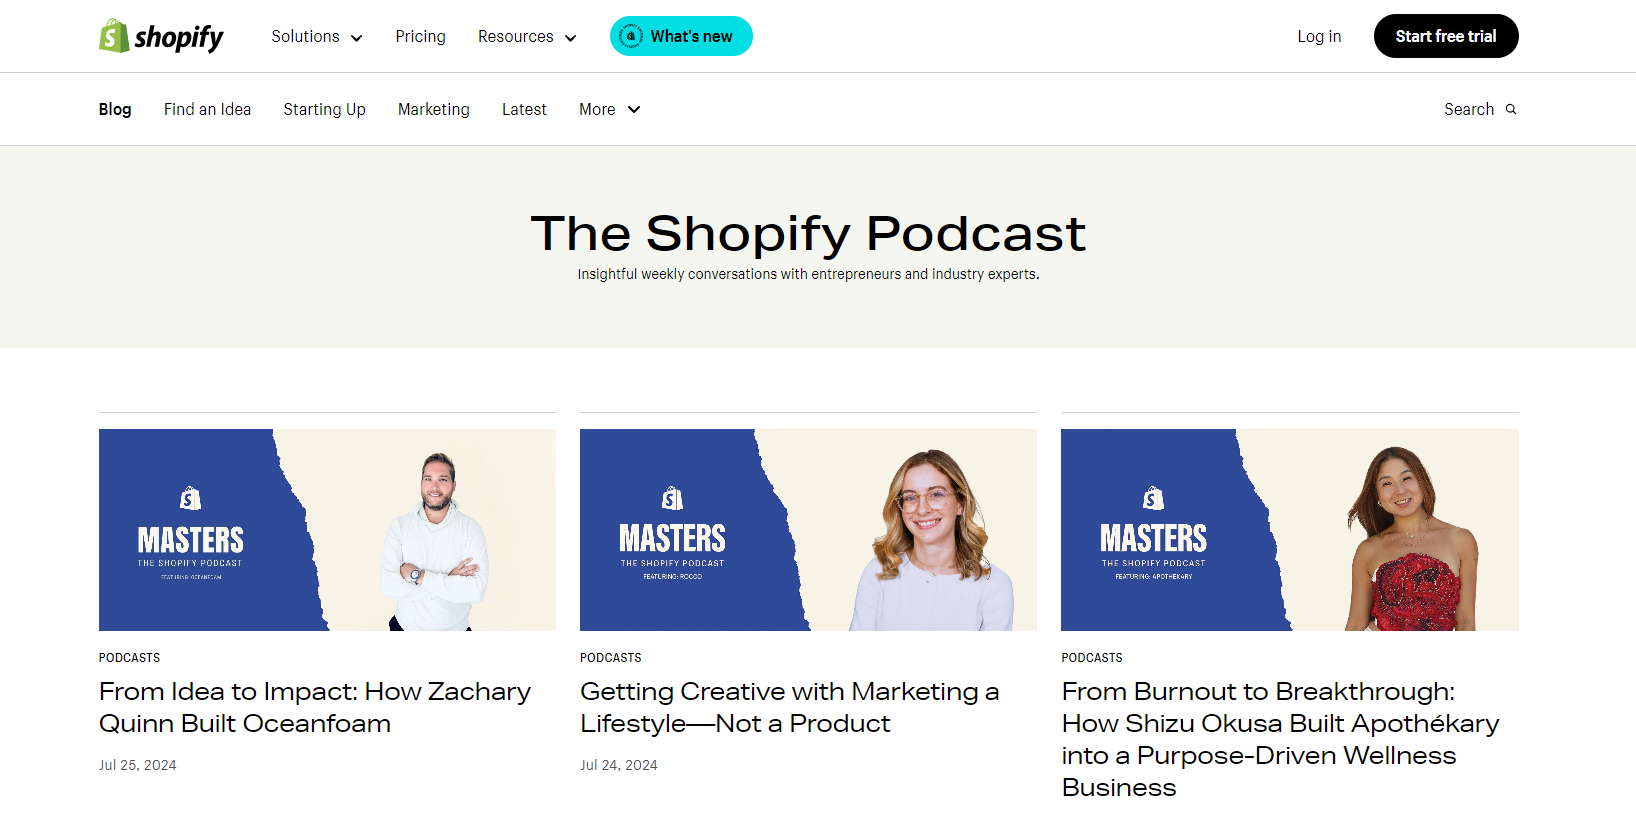This screenshot has width=1636, height=814.
Task: Expand the Resources dropdown
Action: pos(527,36)
